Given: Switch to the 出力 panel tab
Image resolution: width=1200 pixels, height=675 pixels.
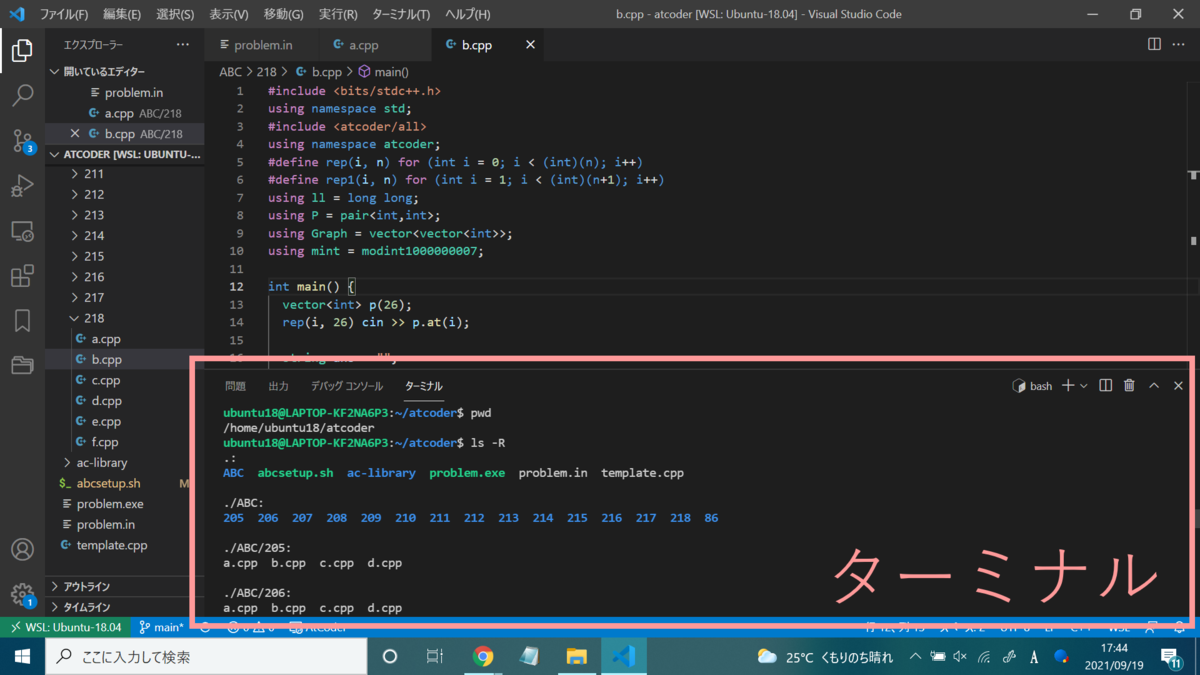Looking at the screenshot, I should click(278, 386).
